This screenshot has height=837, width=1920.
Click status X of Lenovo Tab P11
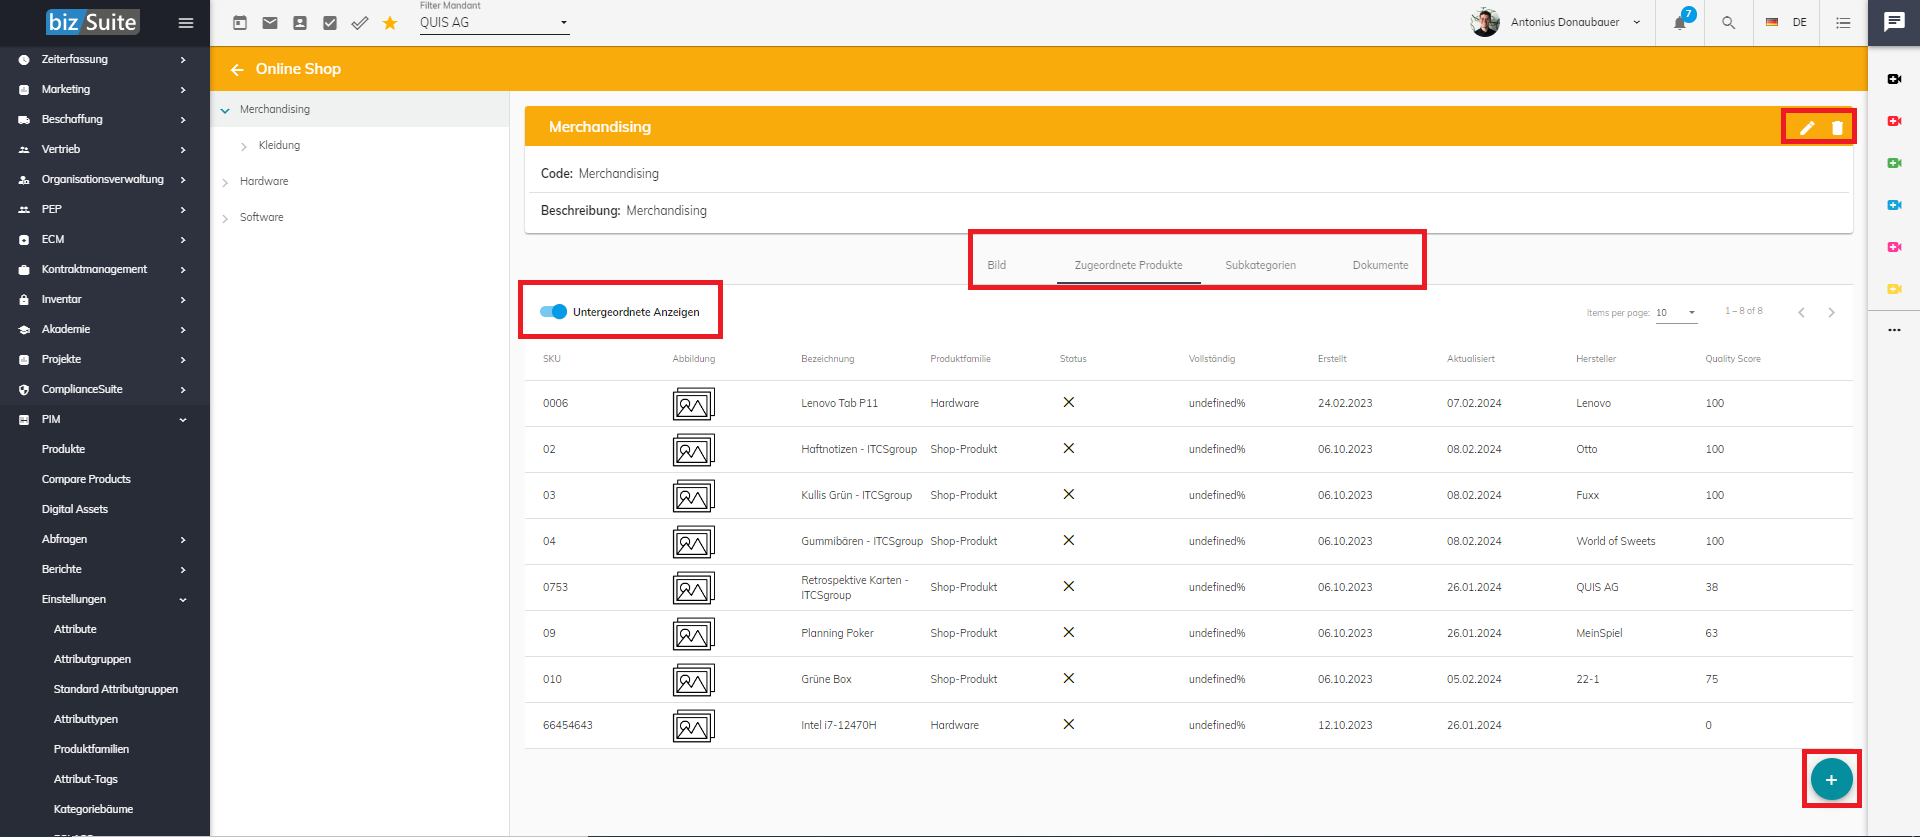1068,402
